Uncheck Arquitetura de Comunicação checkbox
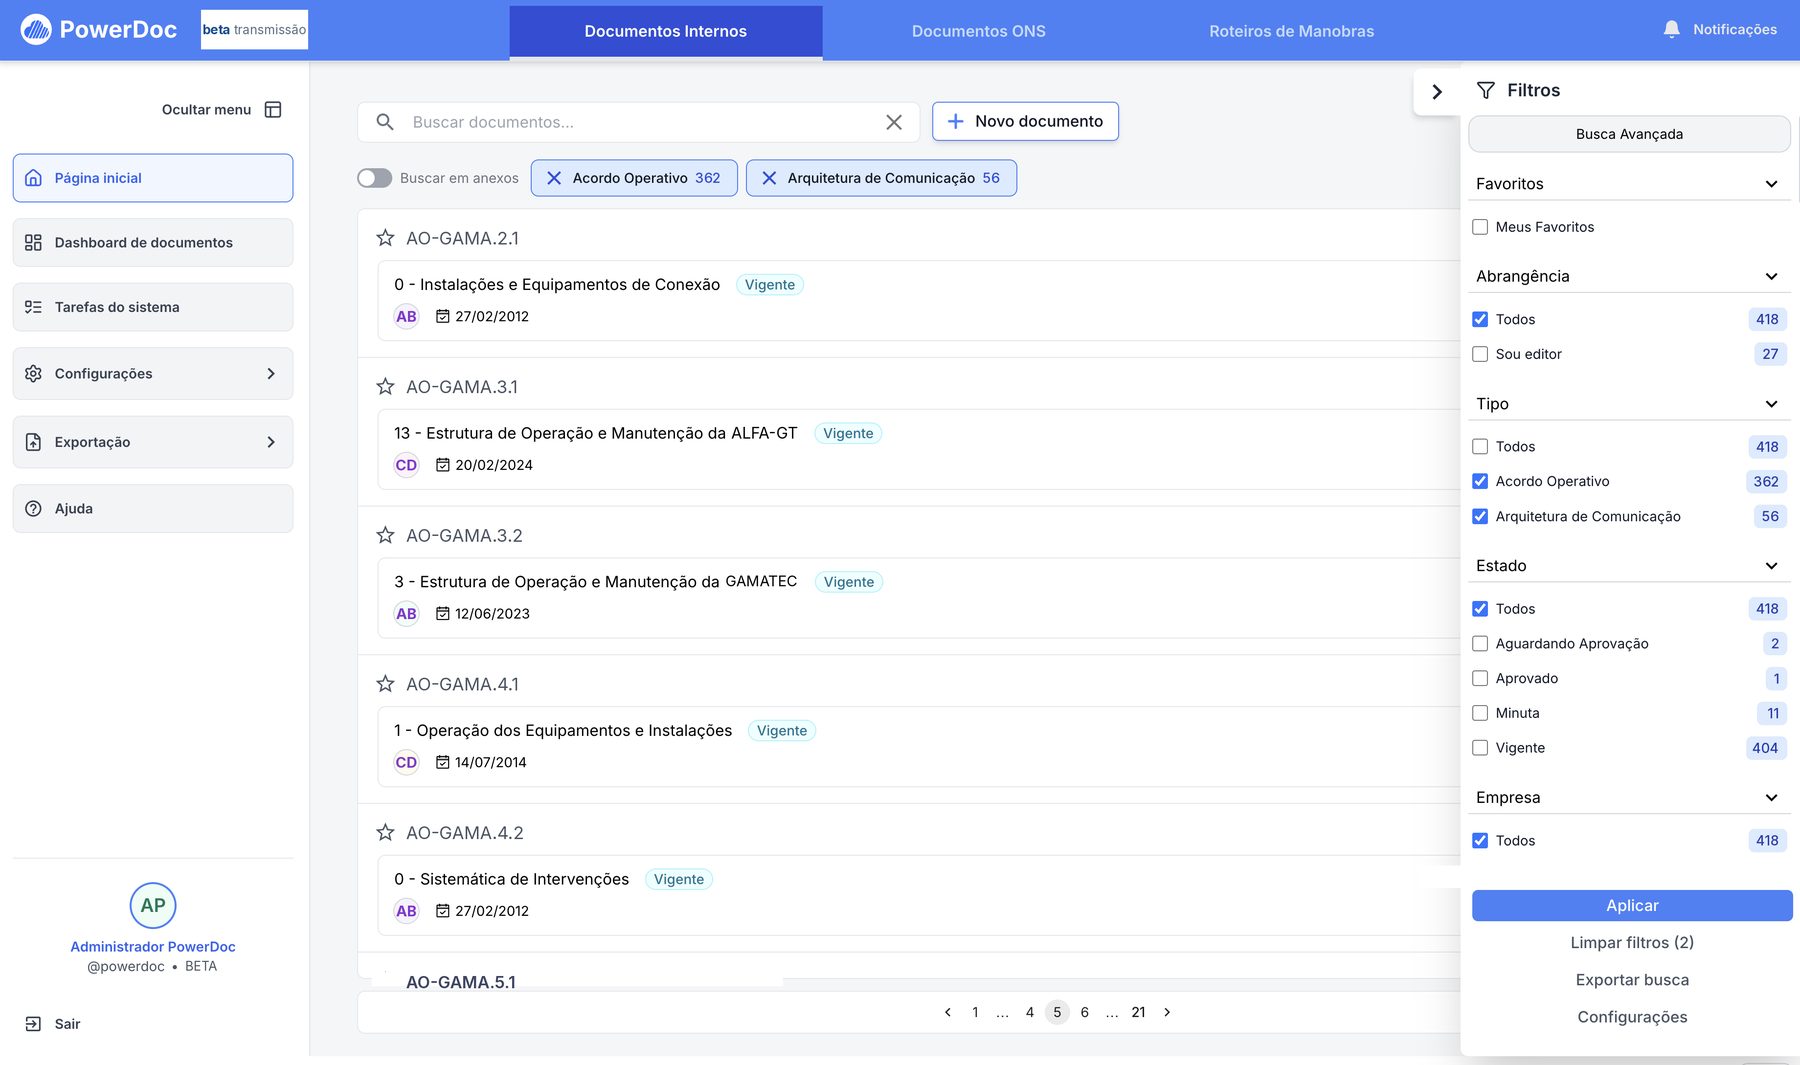 (x=1480, y=516)
